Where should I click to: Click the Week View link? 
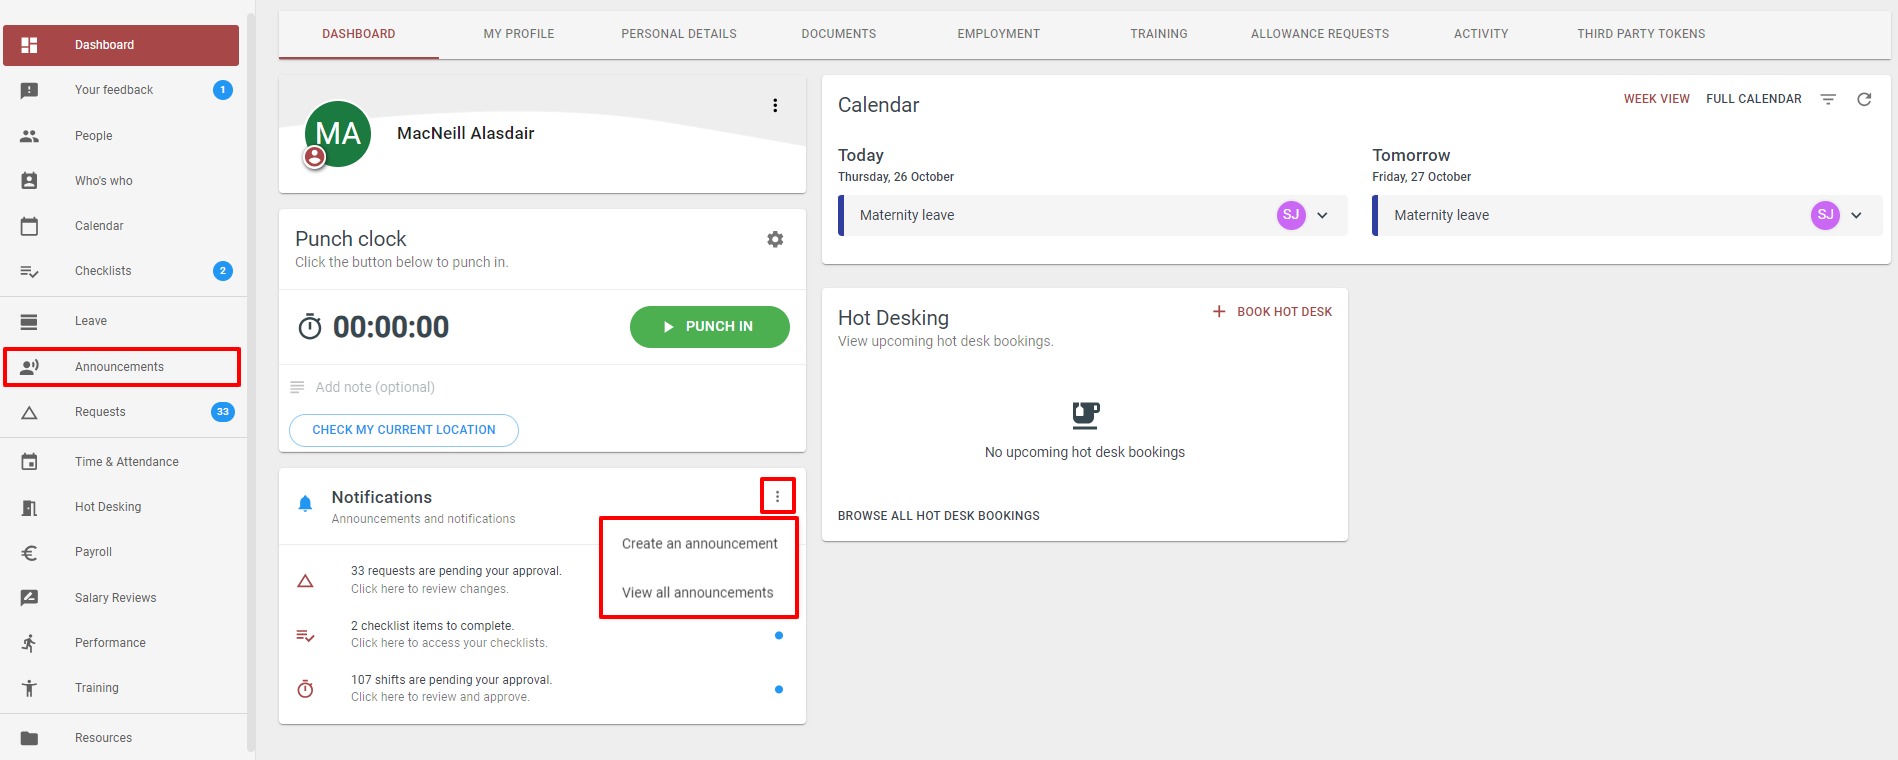[x=1657, y=99]
